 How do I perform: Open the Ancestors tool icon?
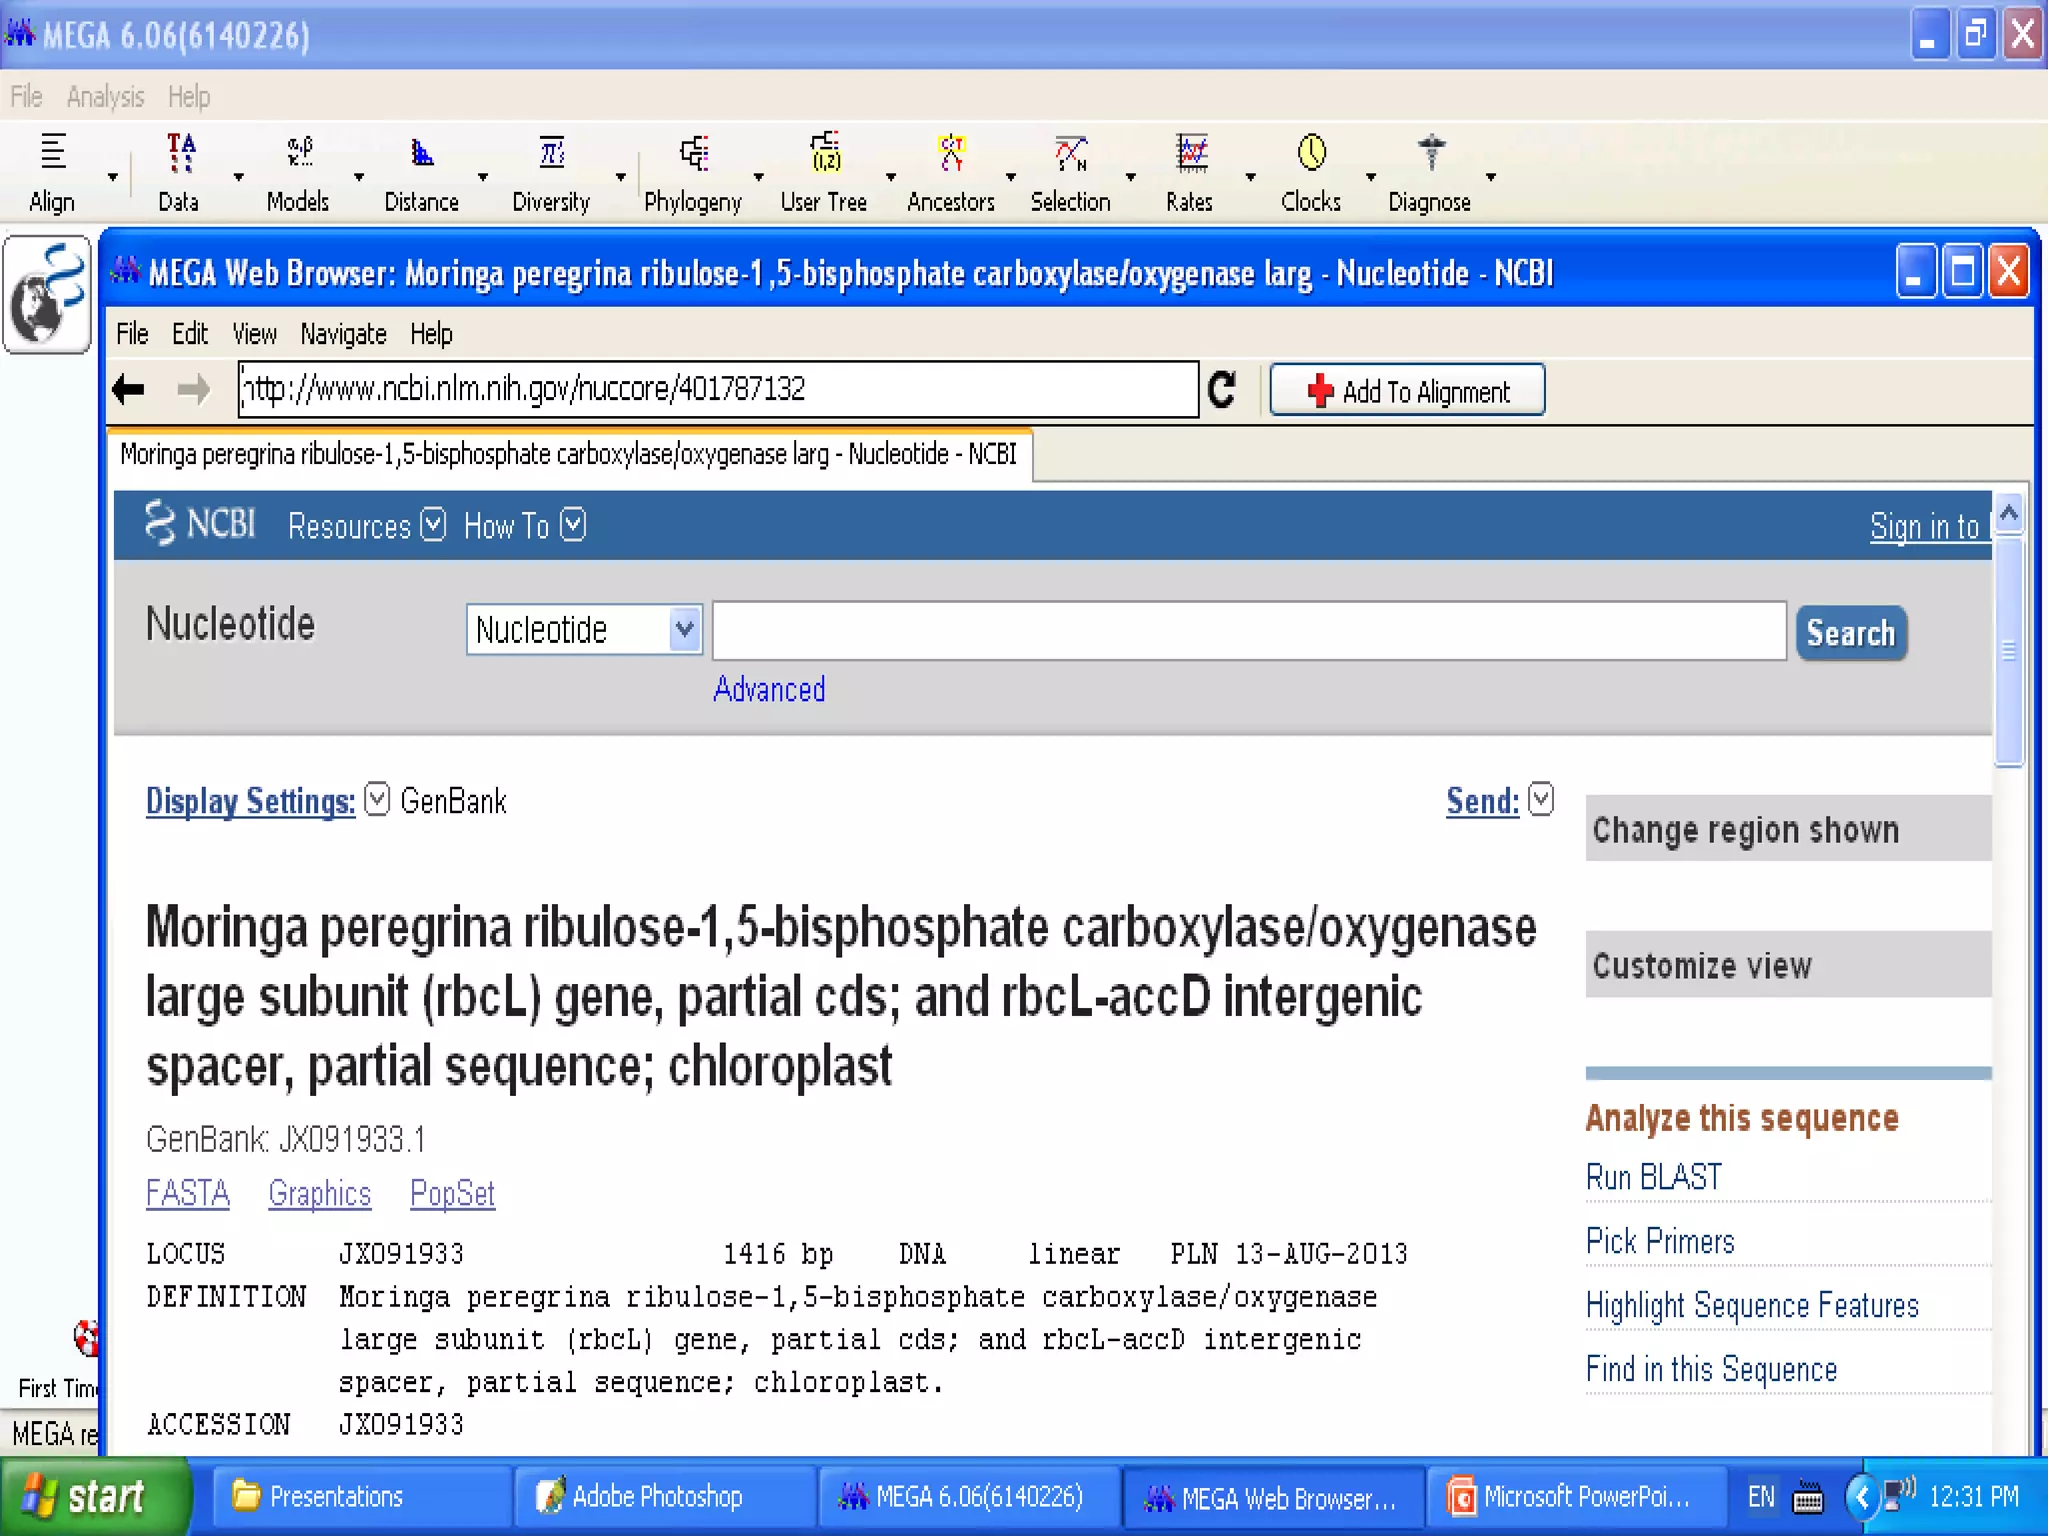[x=951, y=173]
